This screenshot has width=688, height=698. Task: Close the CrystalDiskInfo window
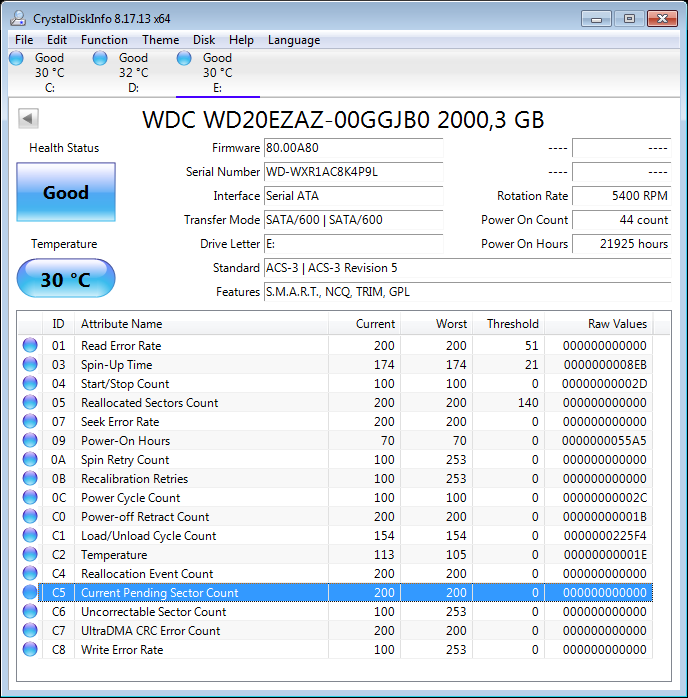(x=662, y=19)
